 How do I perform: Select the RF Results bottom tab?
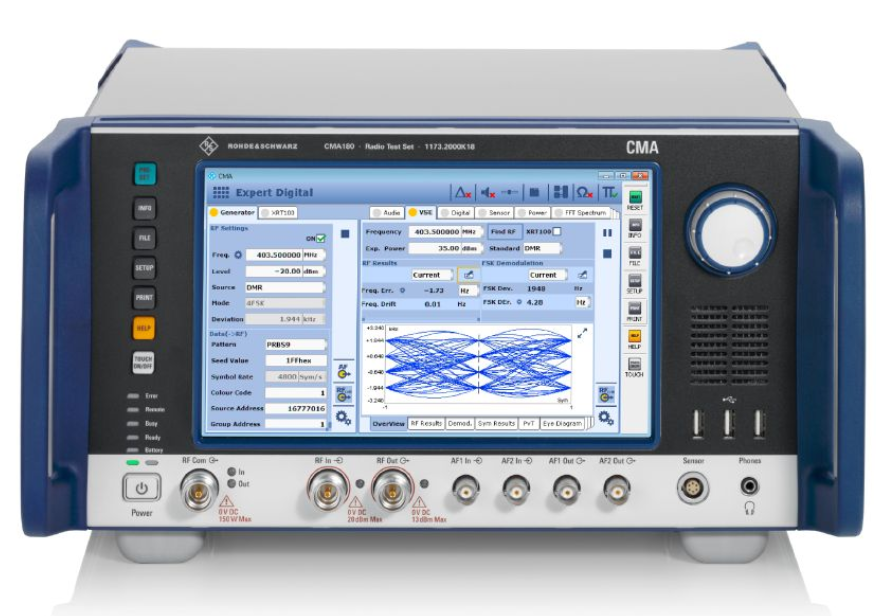point(426,424)
